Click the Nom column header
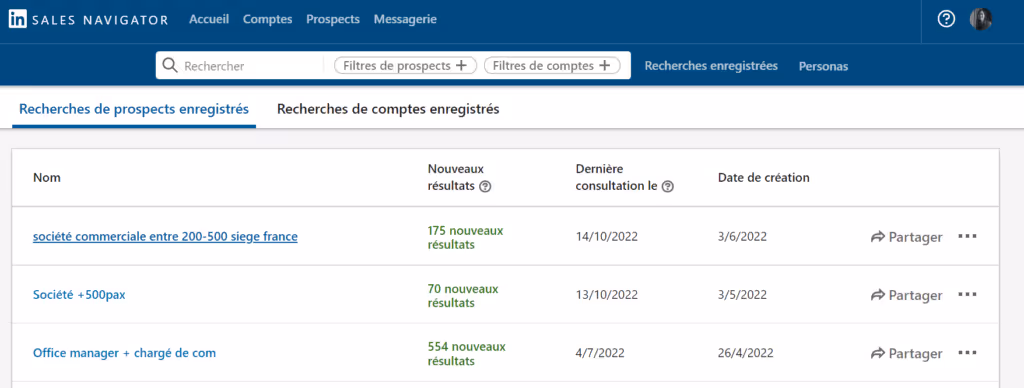 tap(46, 178)
